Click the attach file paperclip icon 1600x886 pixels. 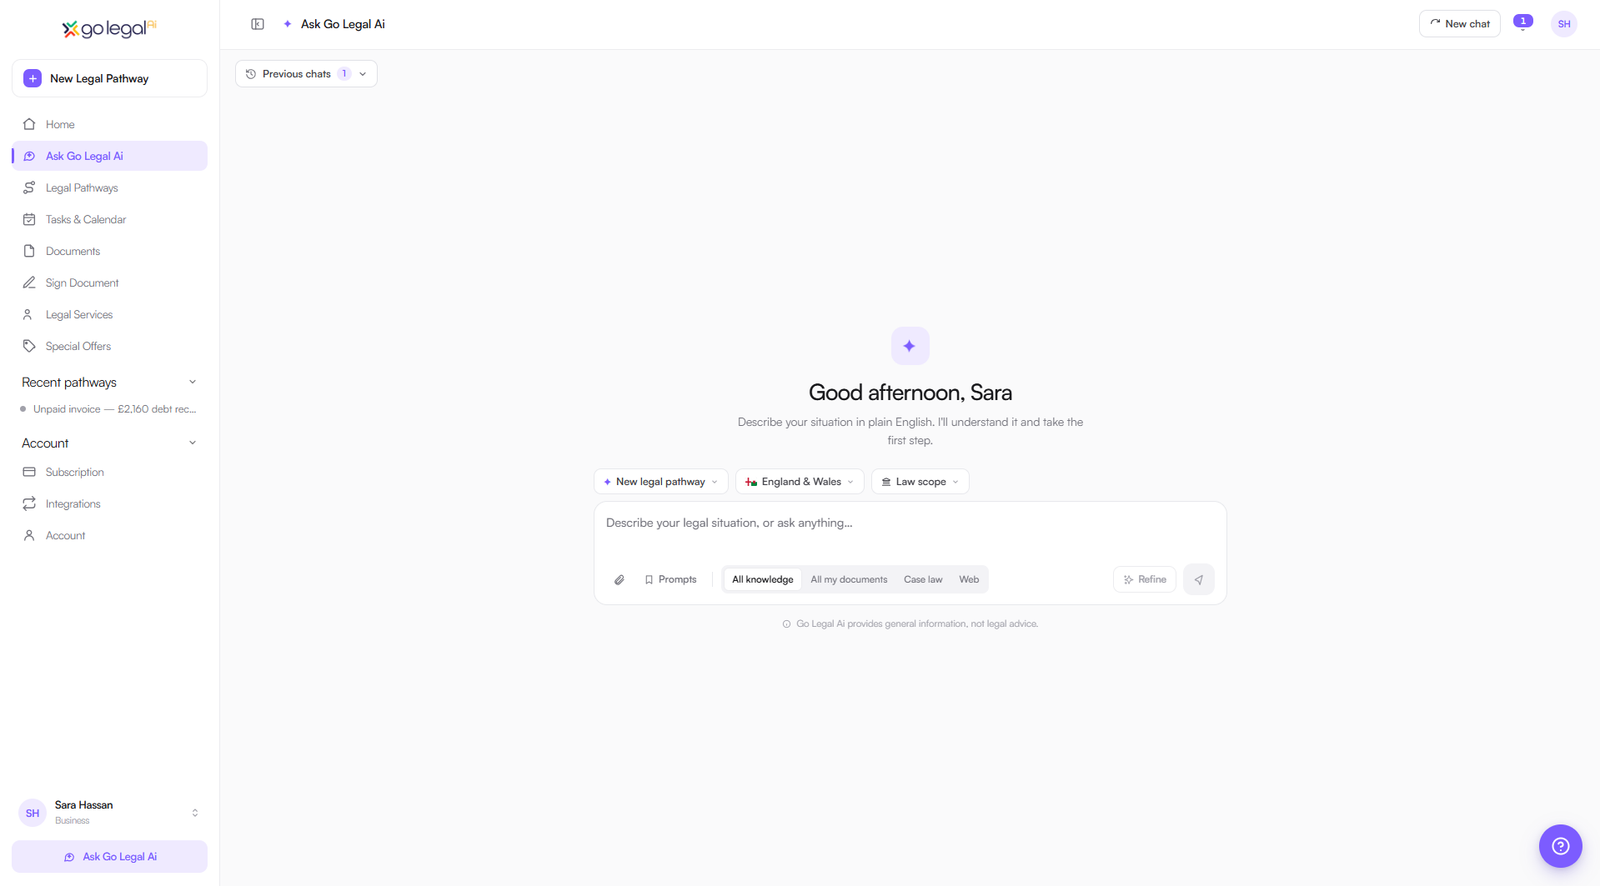pyautogui.click(x=619, y=580)
